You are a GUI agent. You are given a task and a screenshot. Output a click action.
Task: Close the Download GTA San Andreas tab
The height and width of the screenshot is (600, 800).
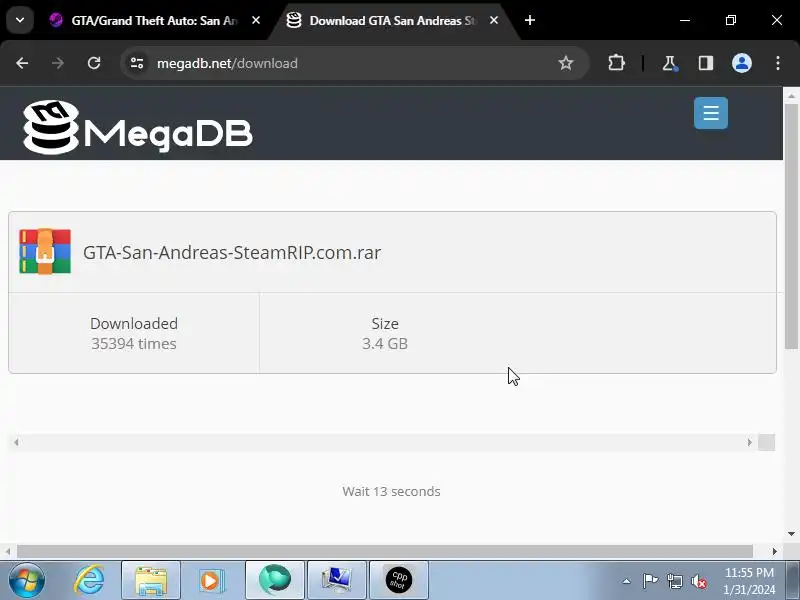click(493, 20)
